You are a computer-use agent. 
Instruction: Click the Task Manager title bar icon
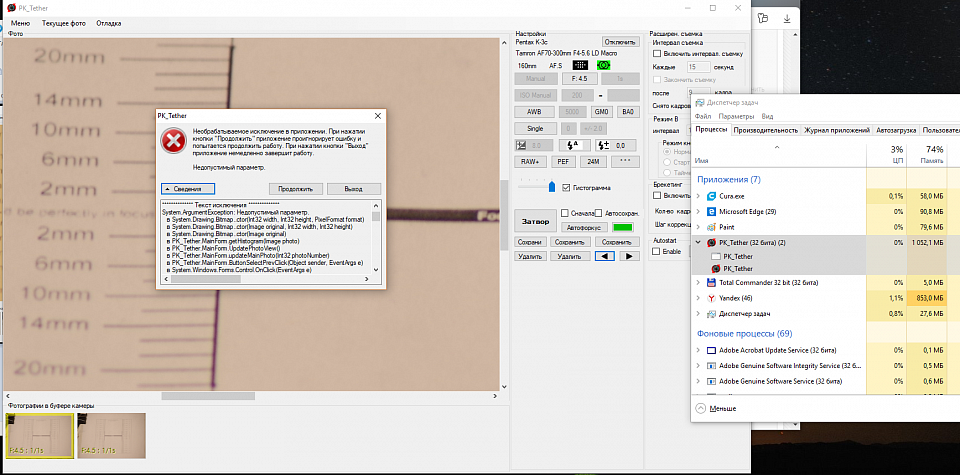699,103
